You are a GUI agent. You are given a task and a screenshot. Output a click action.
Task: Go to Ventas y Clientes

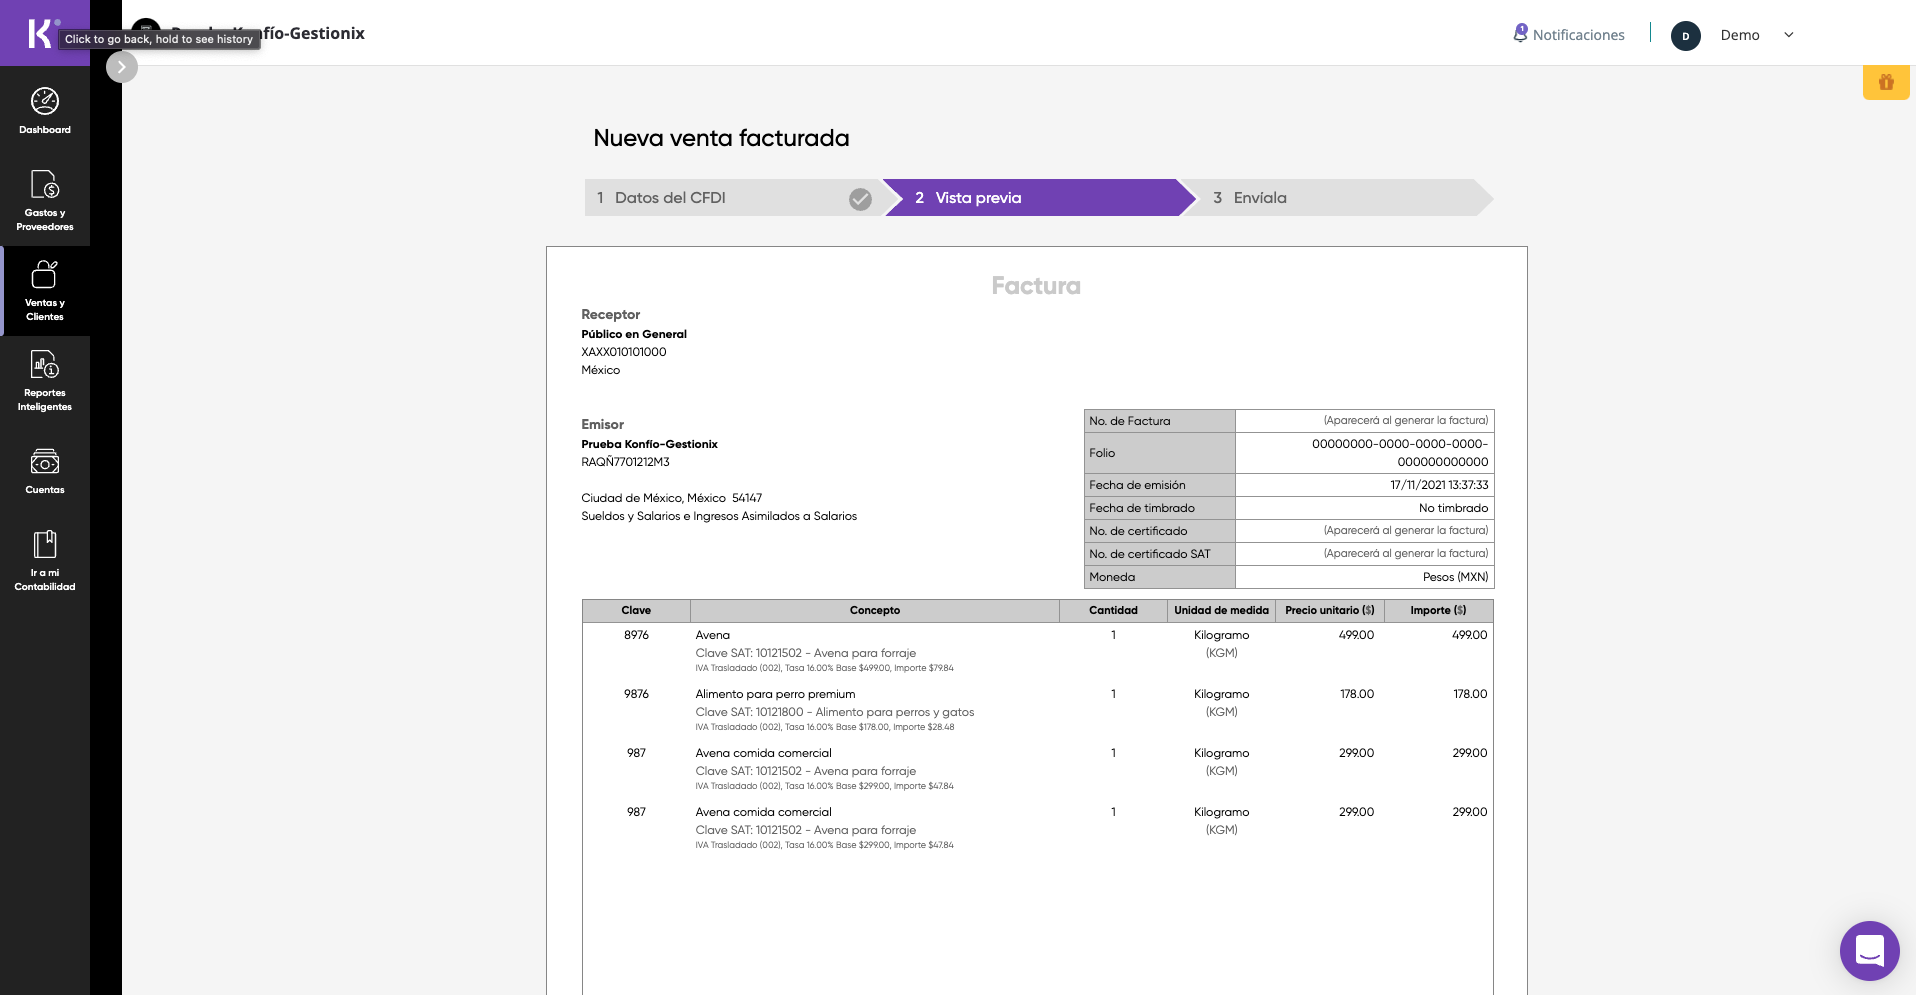coord(45,290)
